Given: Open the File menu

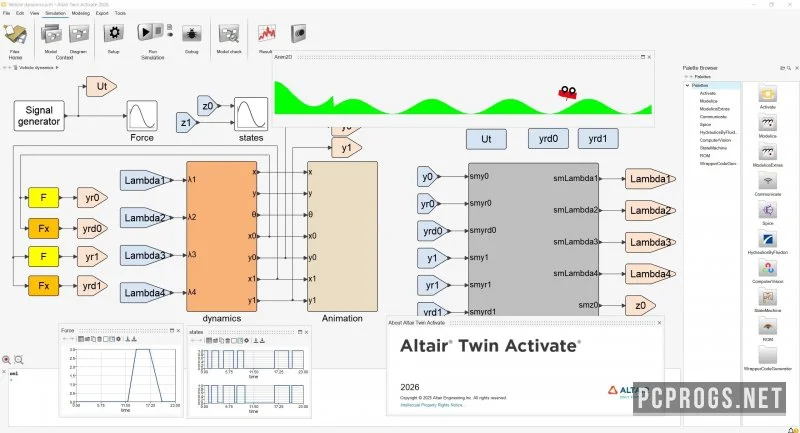Looking at the screenshot, I should [x=7, y=13].
